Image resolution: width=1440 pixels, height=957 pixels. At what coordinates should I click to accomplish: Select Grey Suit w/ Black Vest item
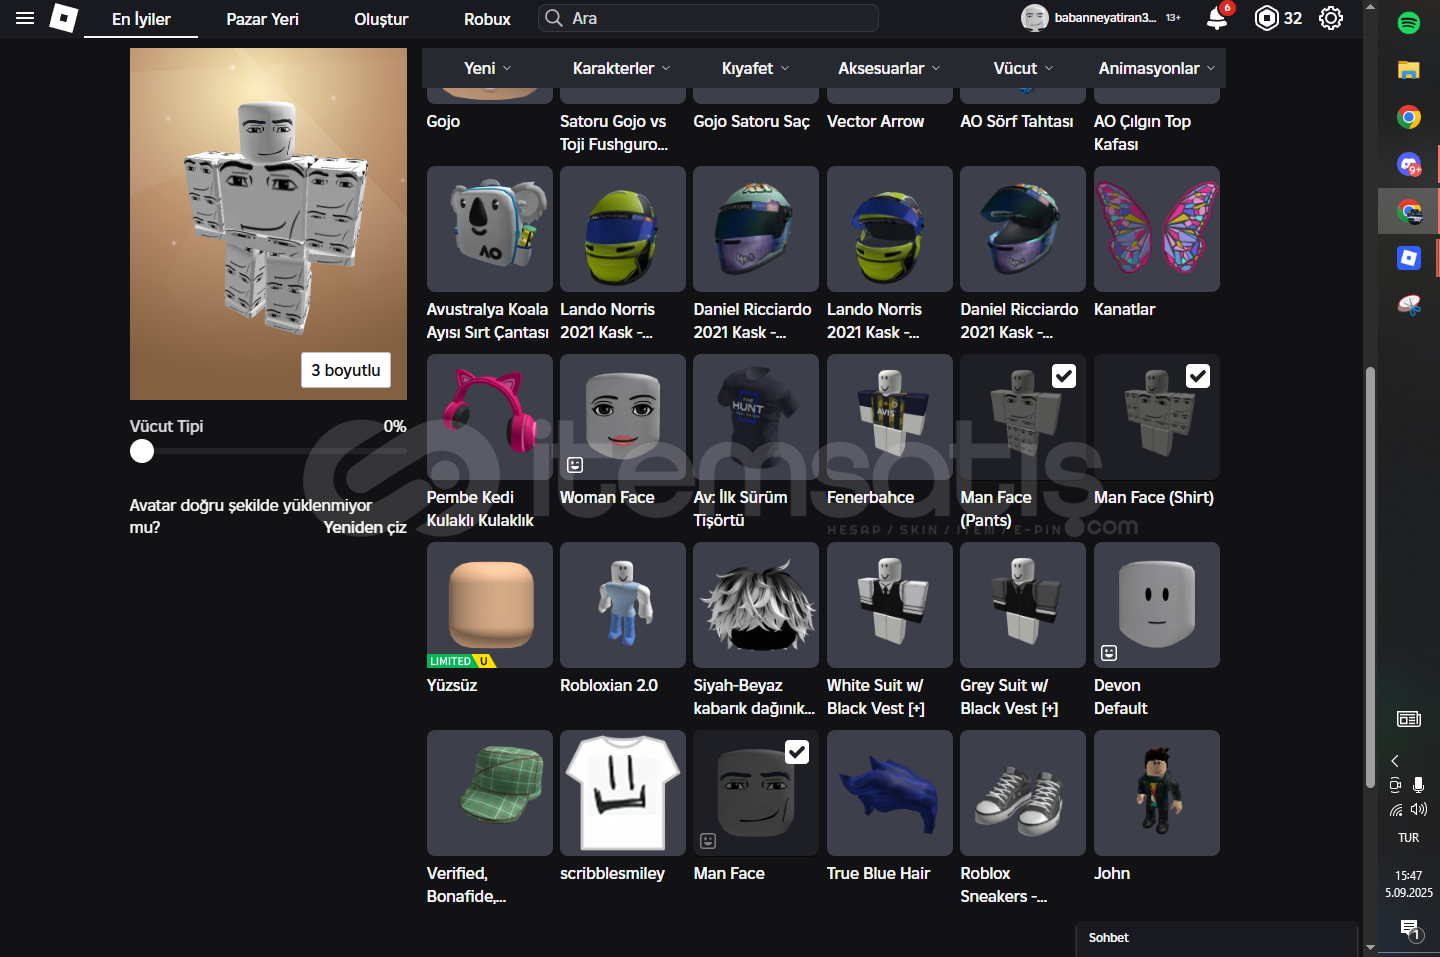pyautogui.click(x=1023, y=605)
